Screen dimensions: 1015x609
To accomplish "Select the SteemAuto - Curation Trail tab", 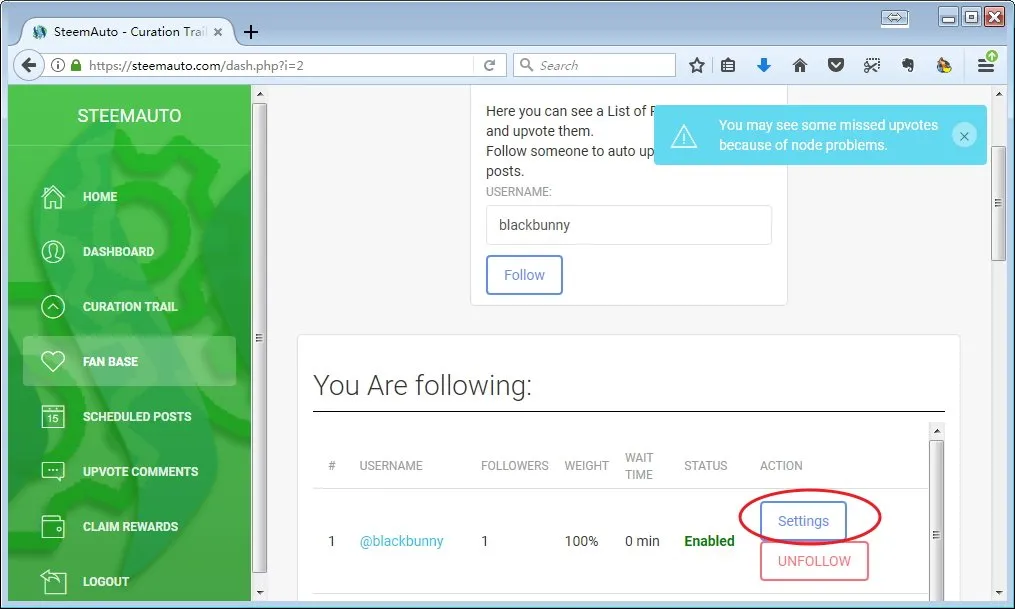I will tap(129, 32).
